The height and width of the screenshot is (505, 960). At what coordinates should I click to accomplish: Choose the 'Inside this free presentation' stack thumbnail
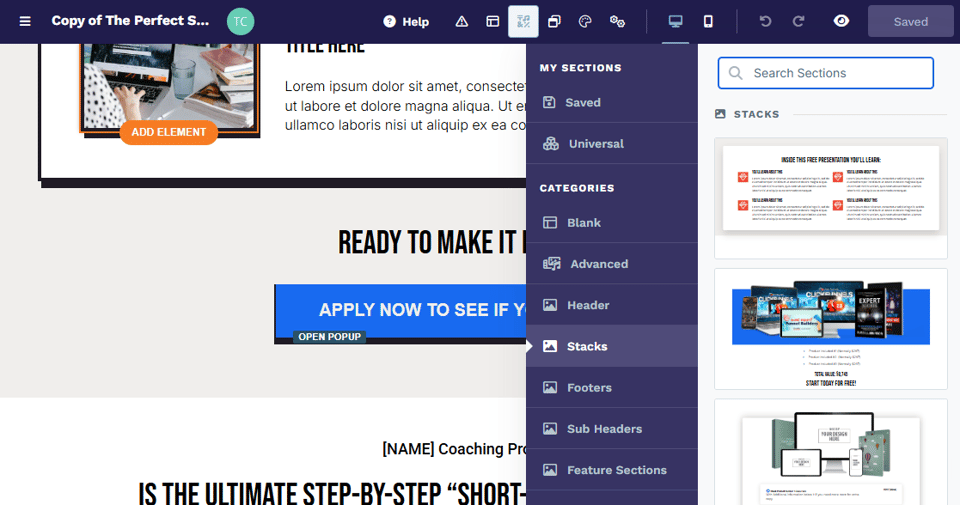coord(831,198)
